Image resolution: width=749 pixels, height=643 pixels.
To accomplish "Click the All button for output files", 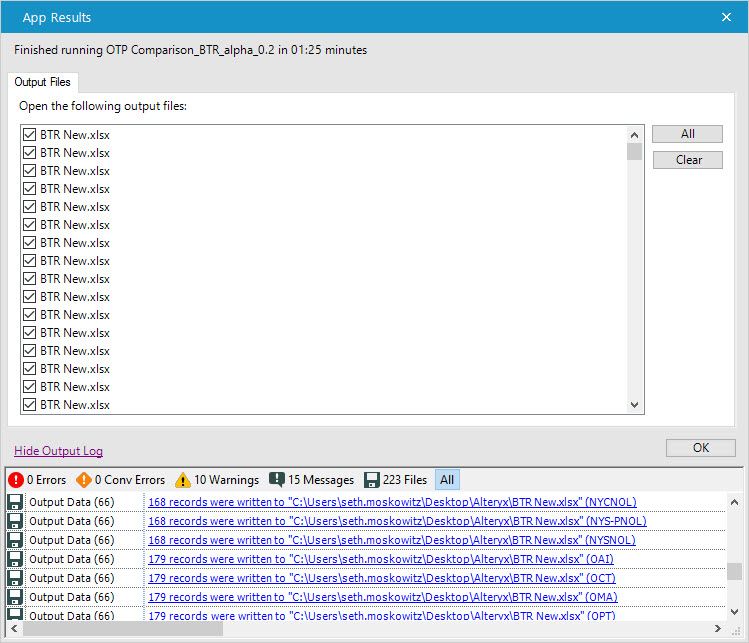I will 687,134.
